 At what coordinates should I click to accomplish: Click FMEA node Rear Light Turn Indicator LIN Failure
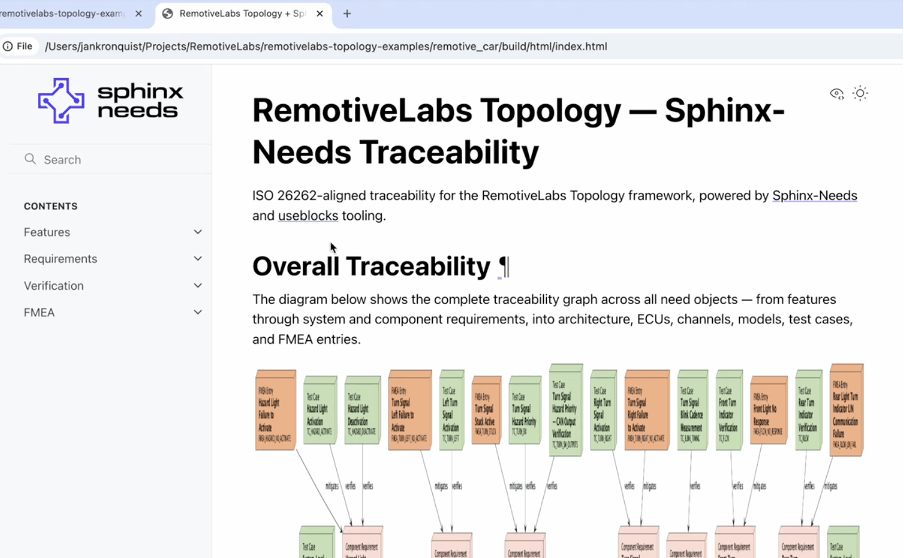[846, 410]
